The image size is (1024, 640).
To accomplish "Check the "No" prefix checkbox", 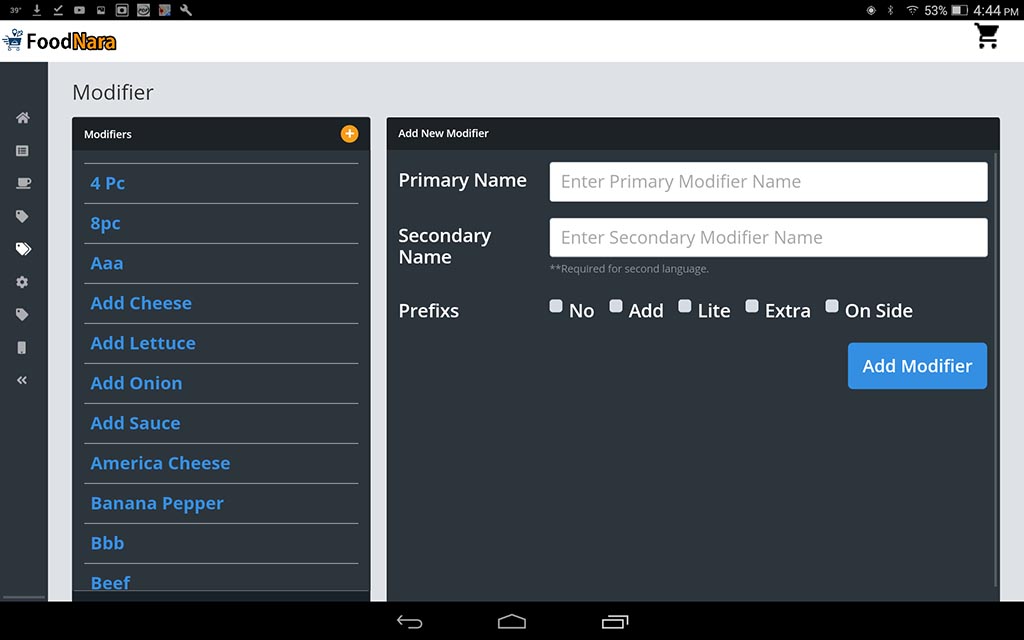I will pos(556,307).
